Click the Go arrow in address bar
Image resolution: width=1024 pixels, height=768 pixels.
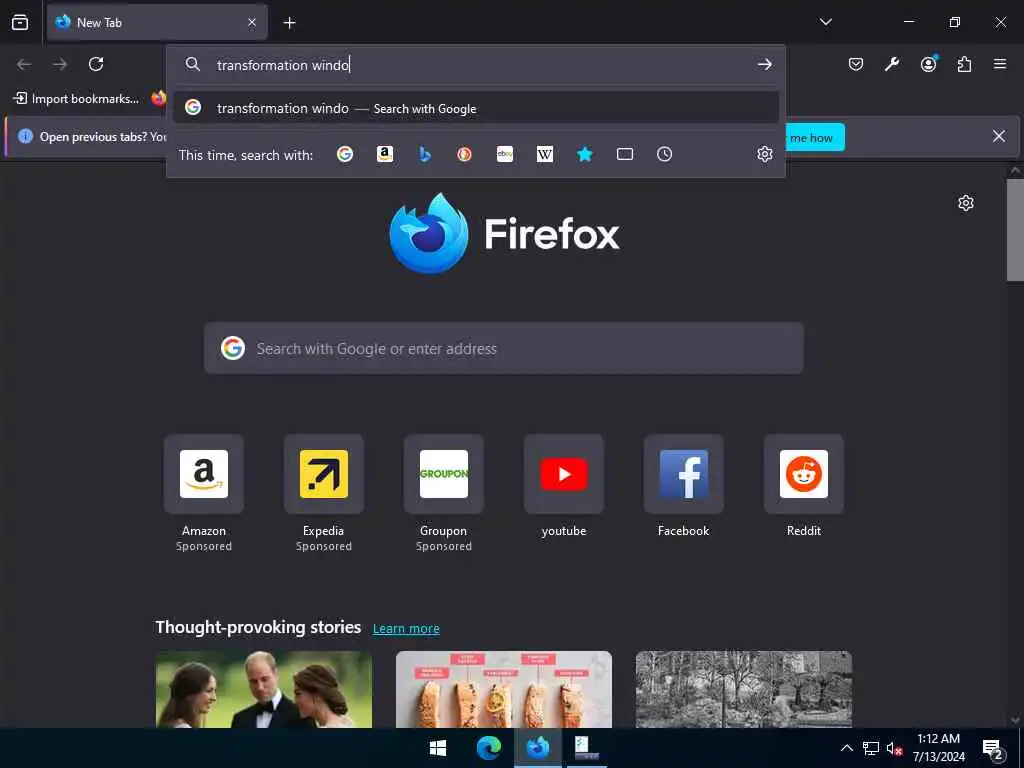coord(764,65)
